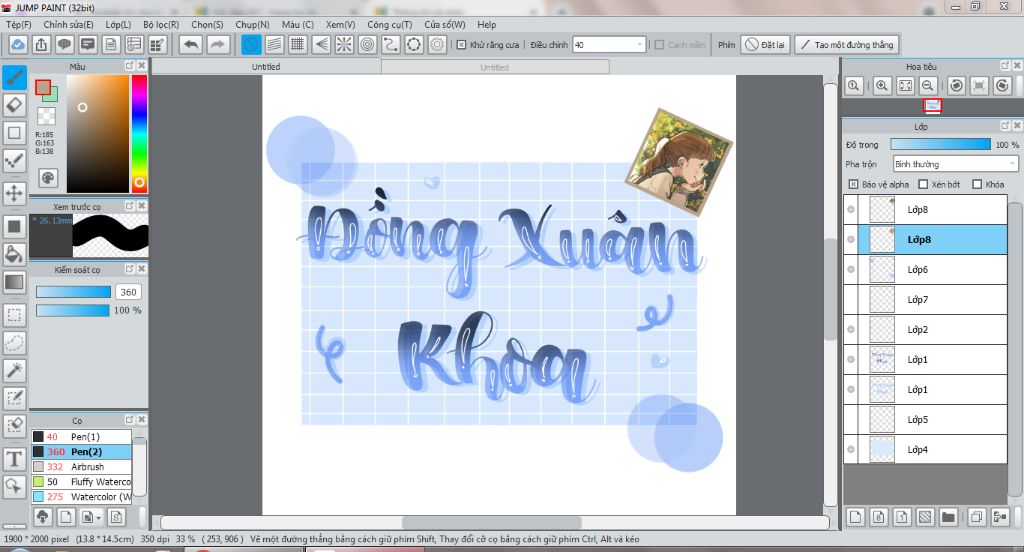Open the Bộ lọc(R) menu
Viewport: 1024px width, 552px height.
(x=161, y=24)
